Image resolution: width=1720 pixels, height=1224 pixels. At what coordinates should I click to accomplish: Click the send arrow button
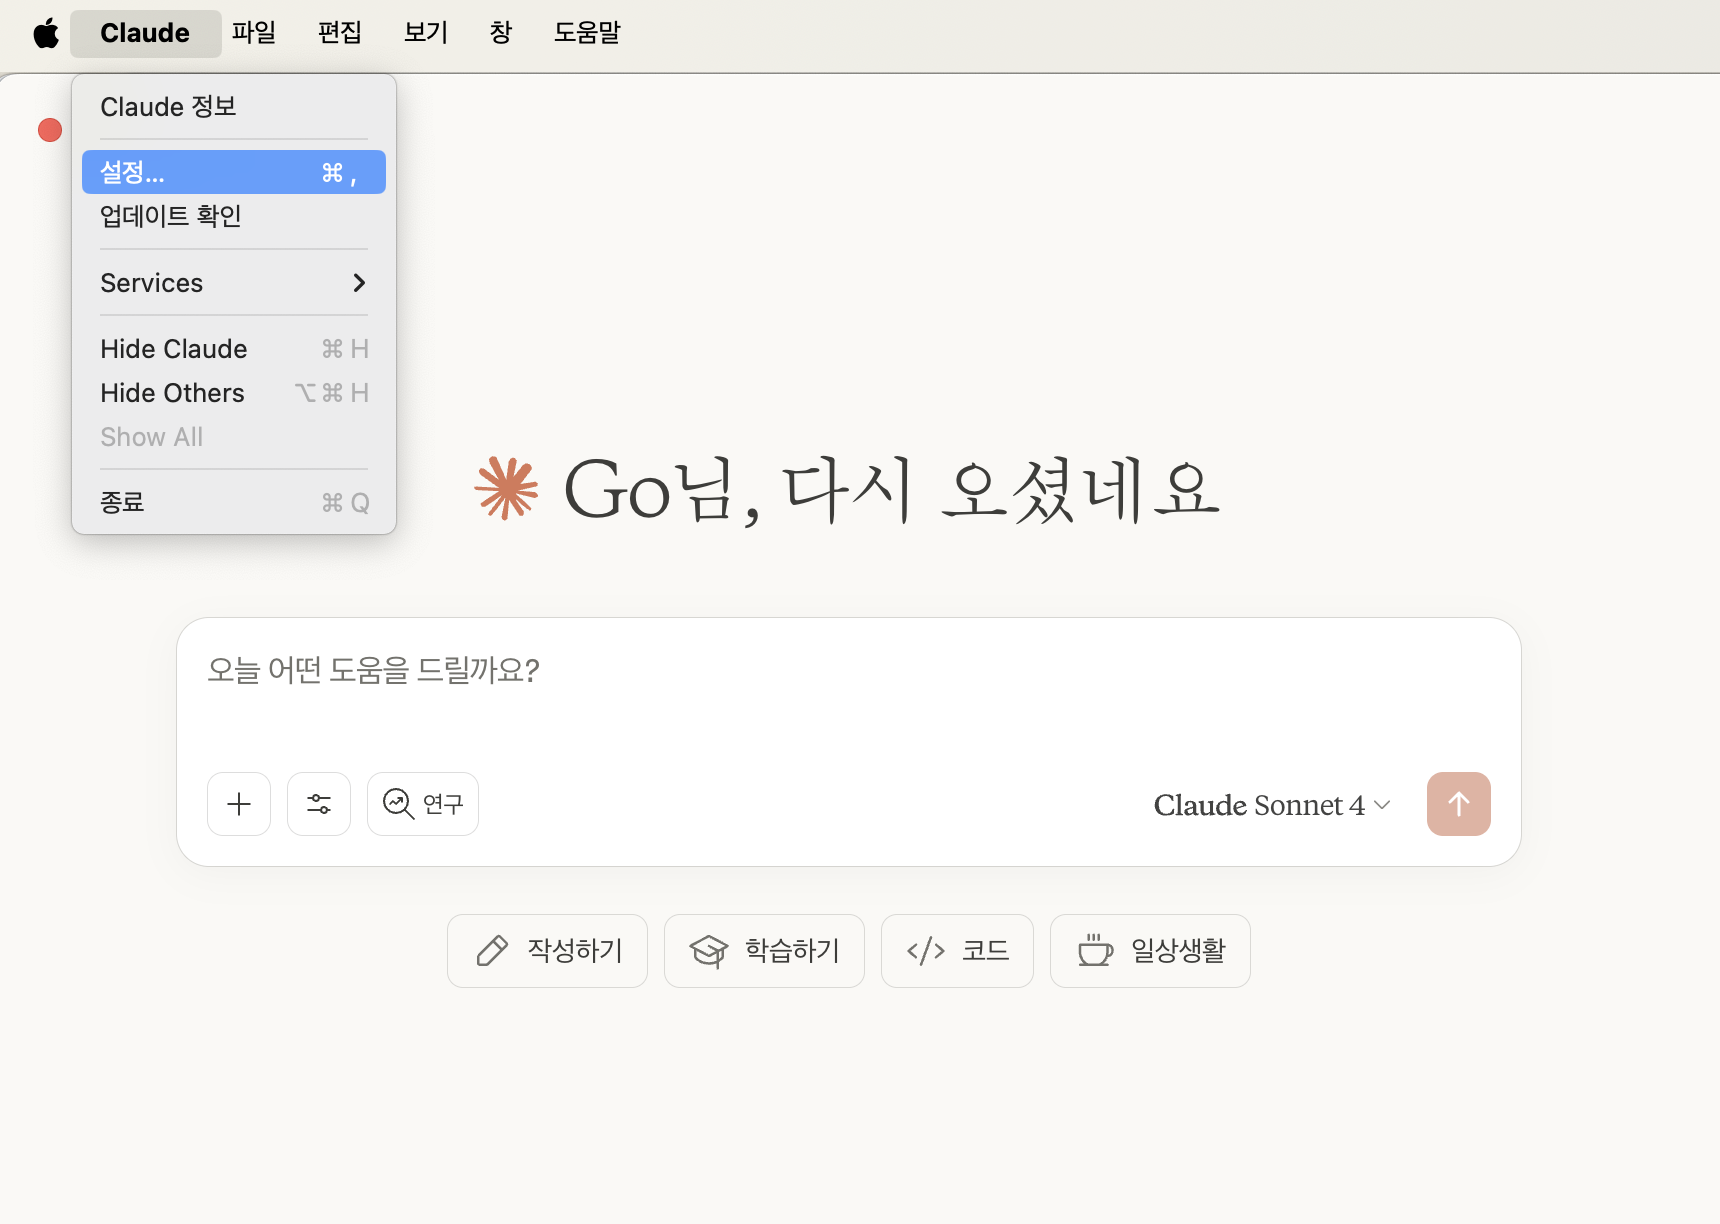1459,804
